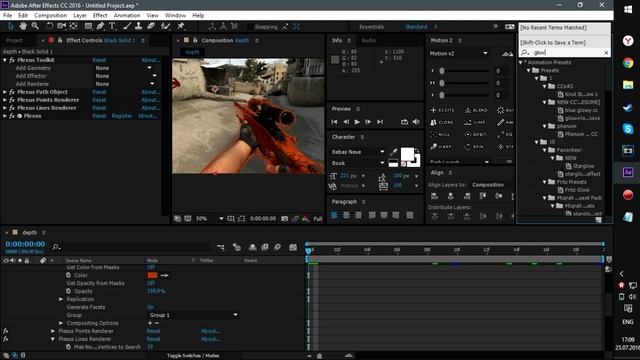This screenshot has height=360, width=640.
Task: Toggle Plexus Path Object fx switch
Action: click(x=12, y=92)
